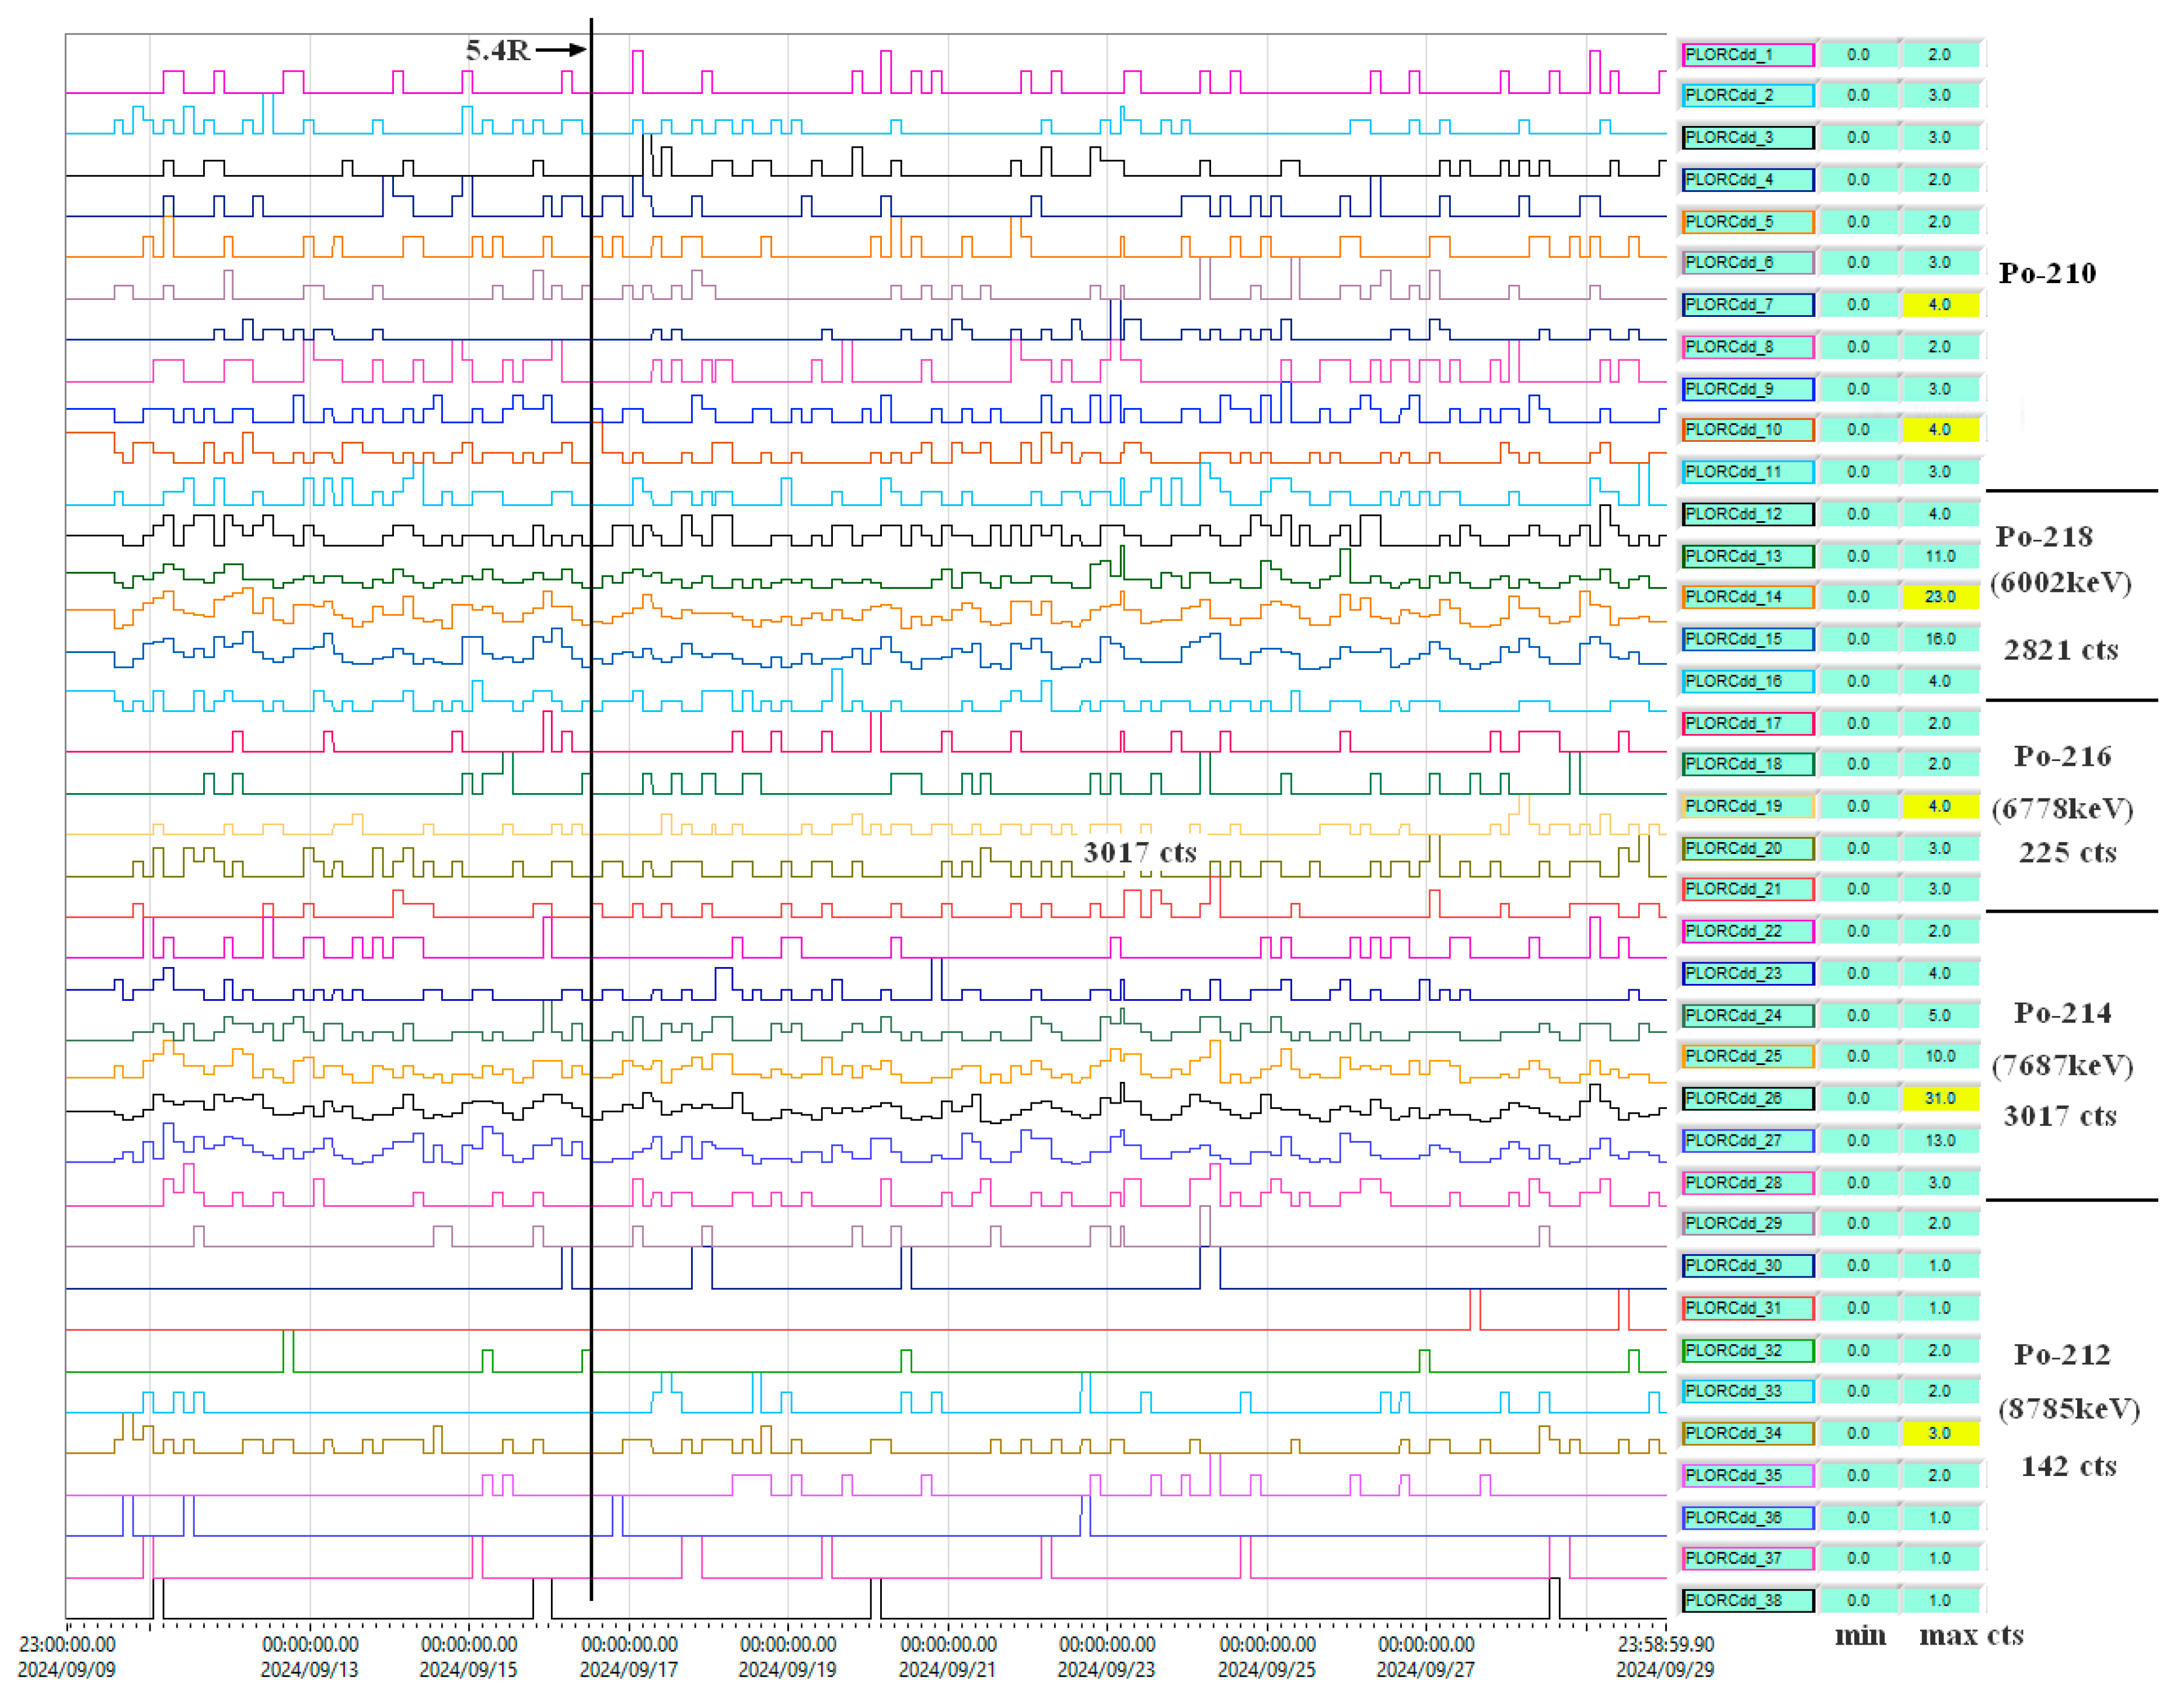Select the PLORCdd_26 legend label
The height and width of the screenshot is (1696, 2184).
(1747, 1099)
